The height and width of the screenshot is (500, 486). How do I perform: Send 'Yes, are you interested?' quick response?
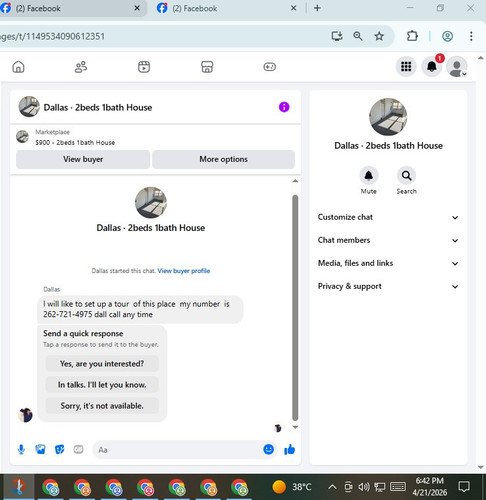(102, 364)
